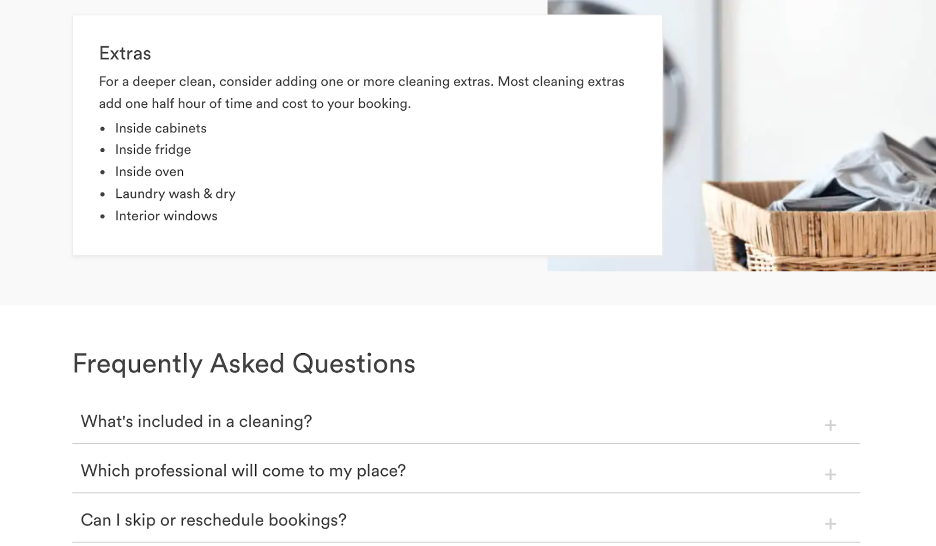Click "Laundry wash & dry" in extras list
The image size is (936, 546).
point(175,194)
